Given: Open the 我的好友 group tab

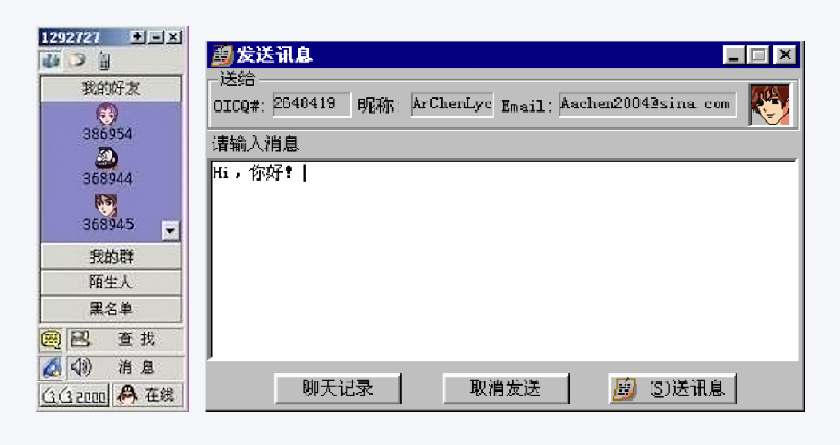Looking at the screenshot, I should click(x=111, y=88).
